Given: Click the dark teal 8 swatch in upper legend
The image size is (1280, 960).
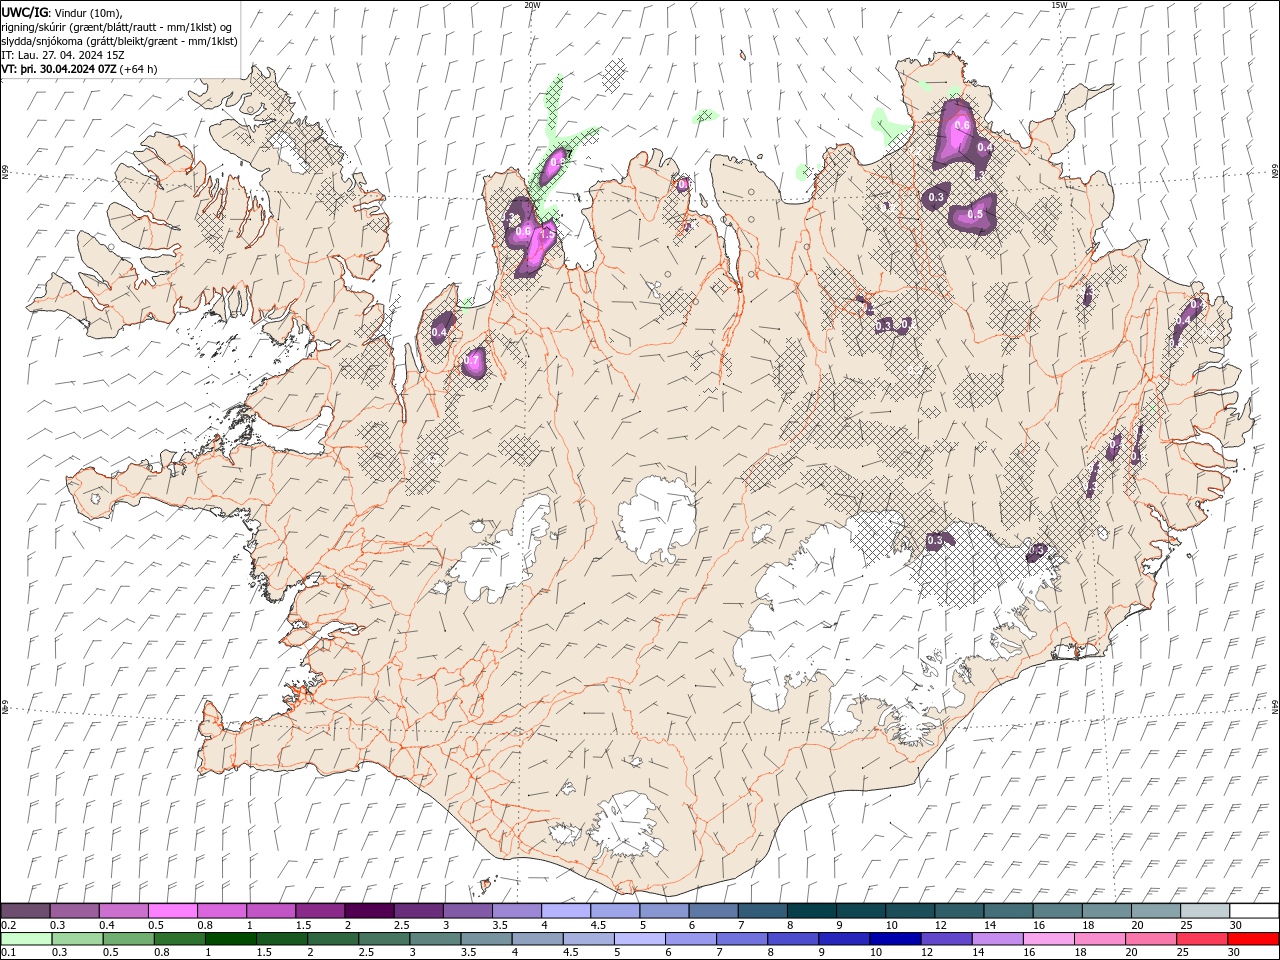Looking at the screenshot, I should point(811,911).
